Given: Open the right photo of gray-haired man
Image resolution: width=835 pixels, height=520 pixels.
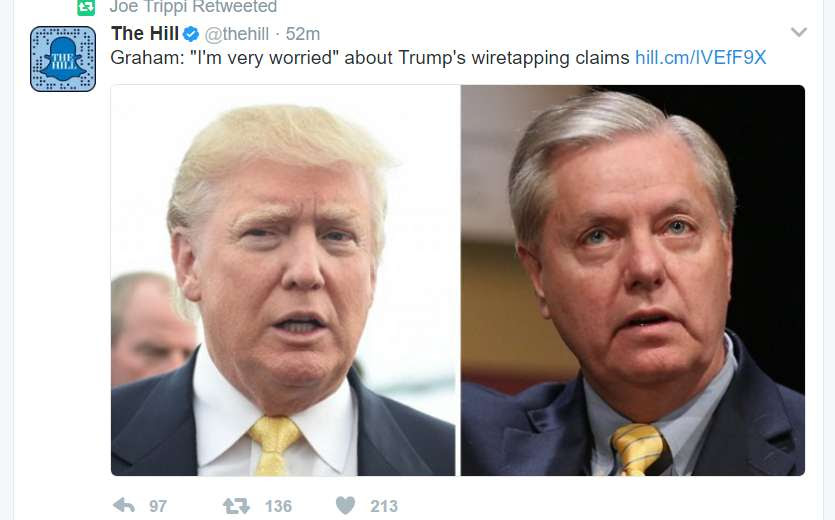Looking at the screenshot, I should point(633,280).
